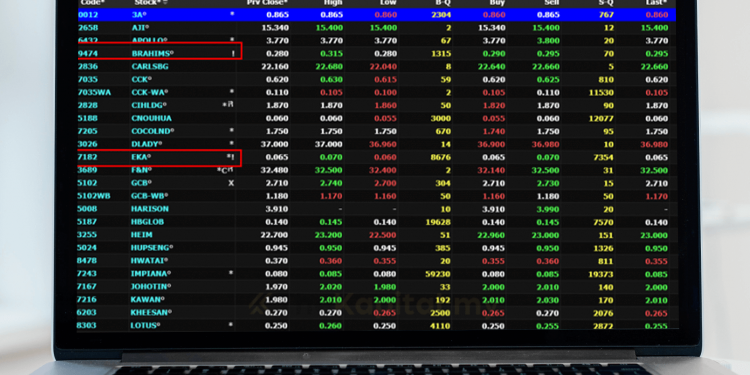This screenshot has width=750, height=375.
Task: Click COCOLND buy quantity 670
Action: 443,131
